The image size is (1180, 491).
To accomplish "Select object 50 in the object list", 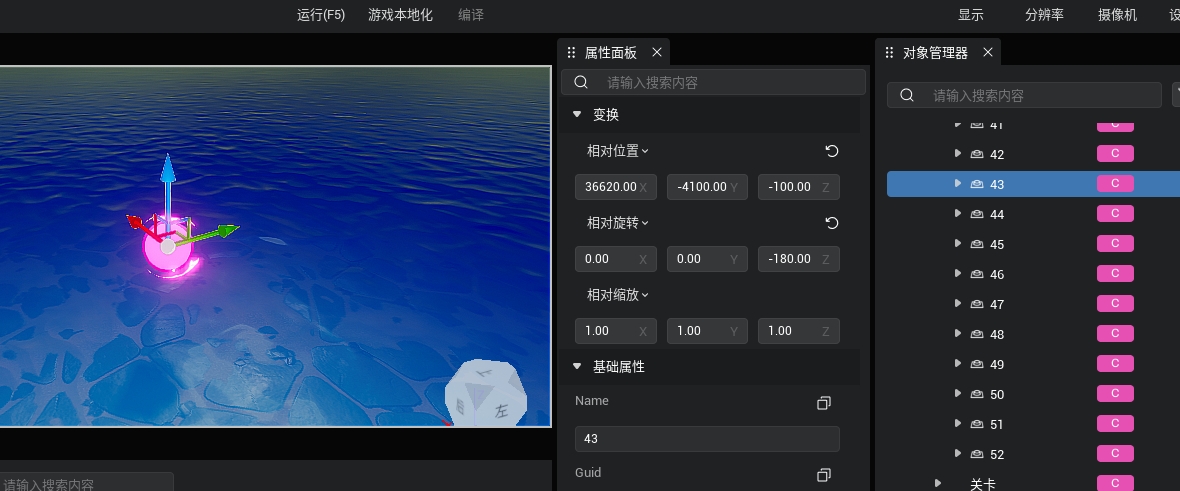I will click(x=996, y=394).
